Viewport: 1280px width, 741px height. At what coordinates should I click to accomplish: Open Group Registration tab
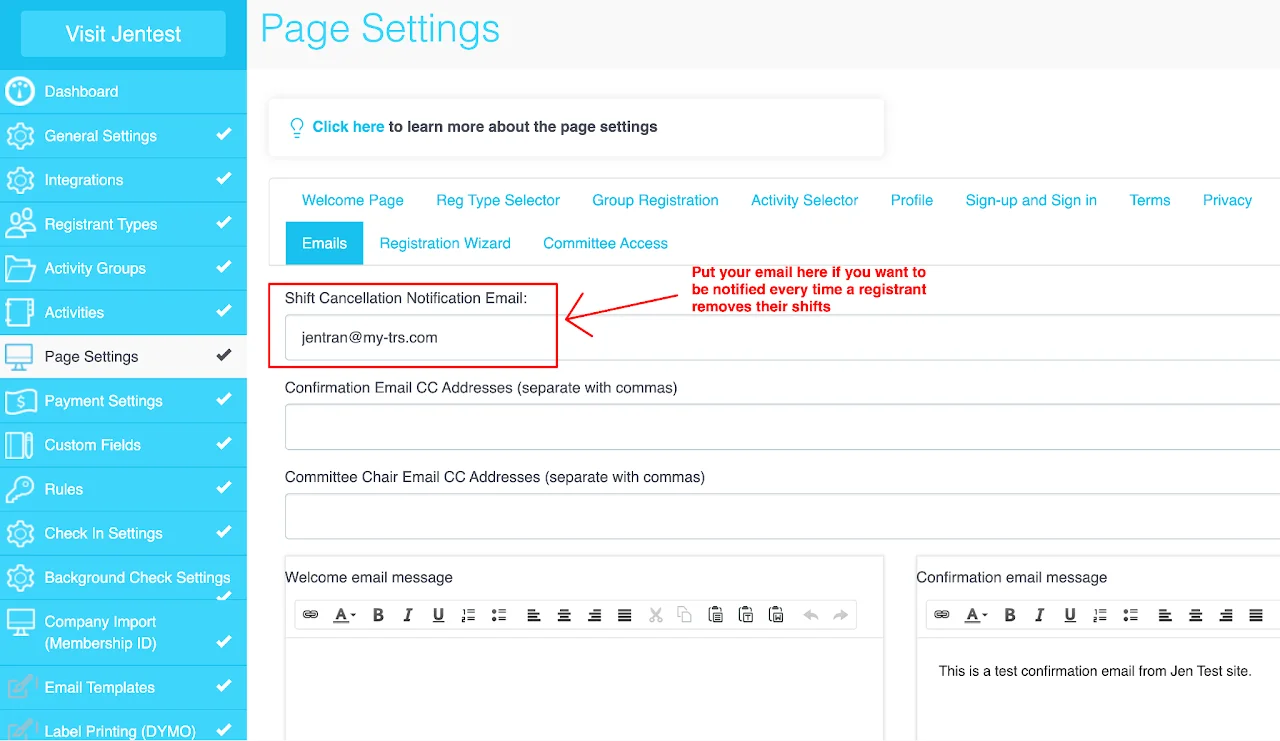[655, 200]
